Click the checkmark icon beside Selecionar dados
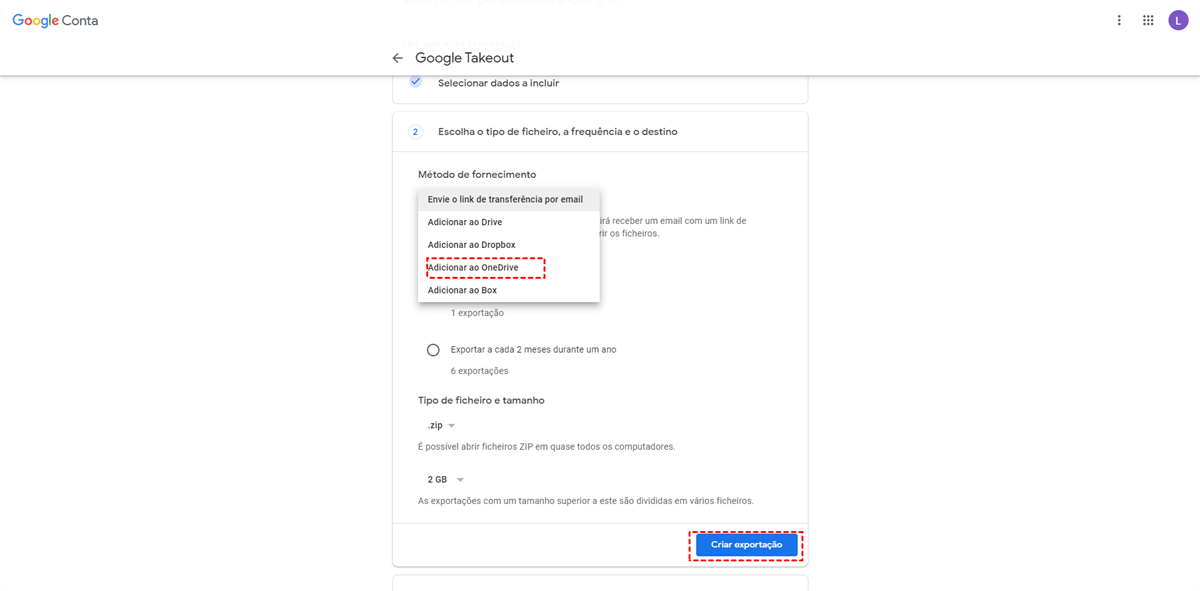This screenshot has width=1200, height=591. (415, 81)
